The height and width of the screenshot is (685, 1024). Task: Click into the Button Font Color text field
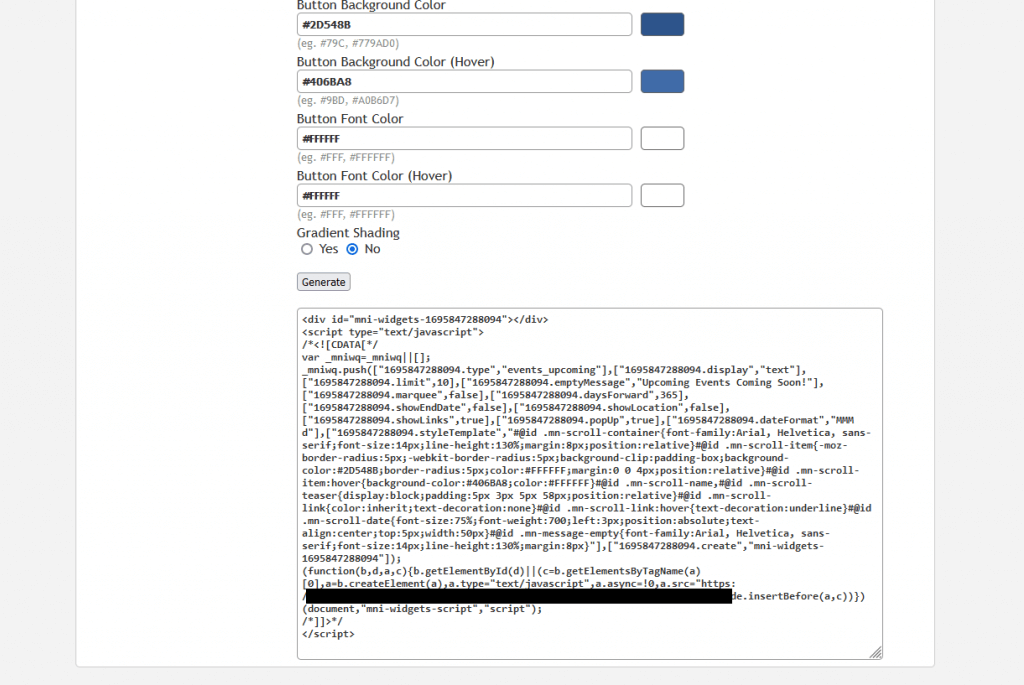pyautogui.click(x=464, y=138)
